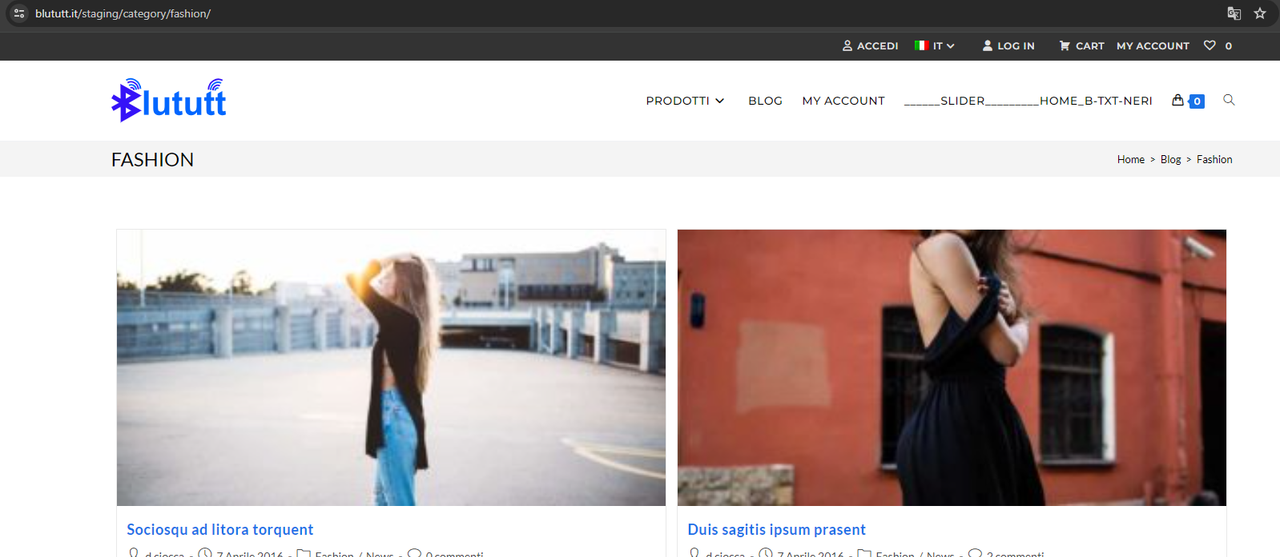
Task: Click the LOG IN link
Action: pyautogui.click(x=1008, y=46)
